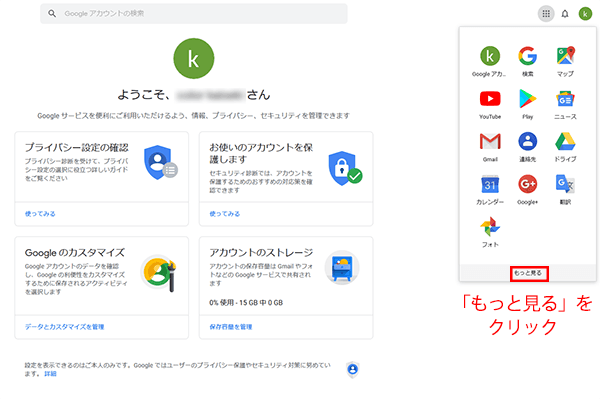The height and width of the screenshot is (399, 600).
Task: Click the Google customization icon
Action: coord(160,273)
